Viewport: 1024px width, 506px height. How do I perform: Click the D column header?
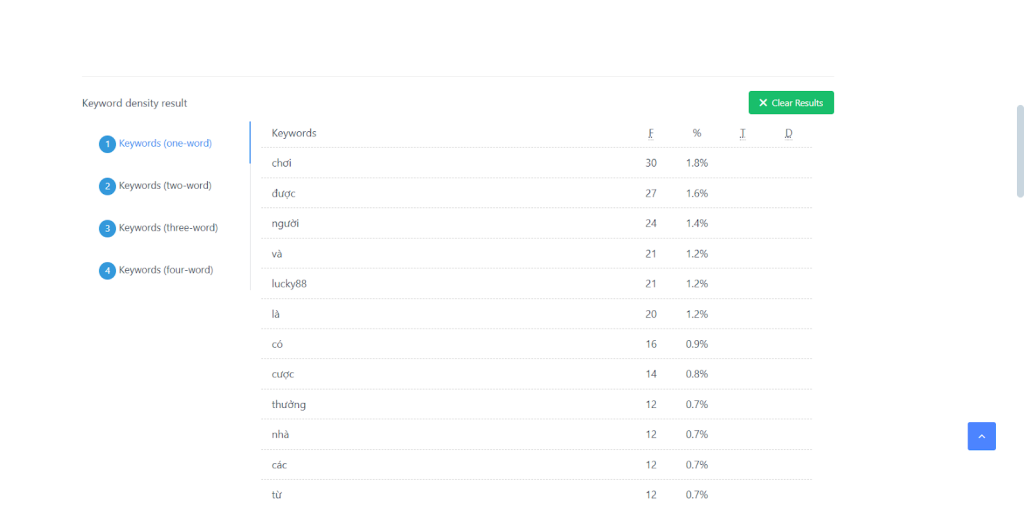pyautogui.click(x=788, y=133)
